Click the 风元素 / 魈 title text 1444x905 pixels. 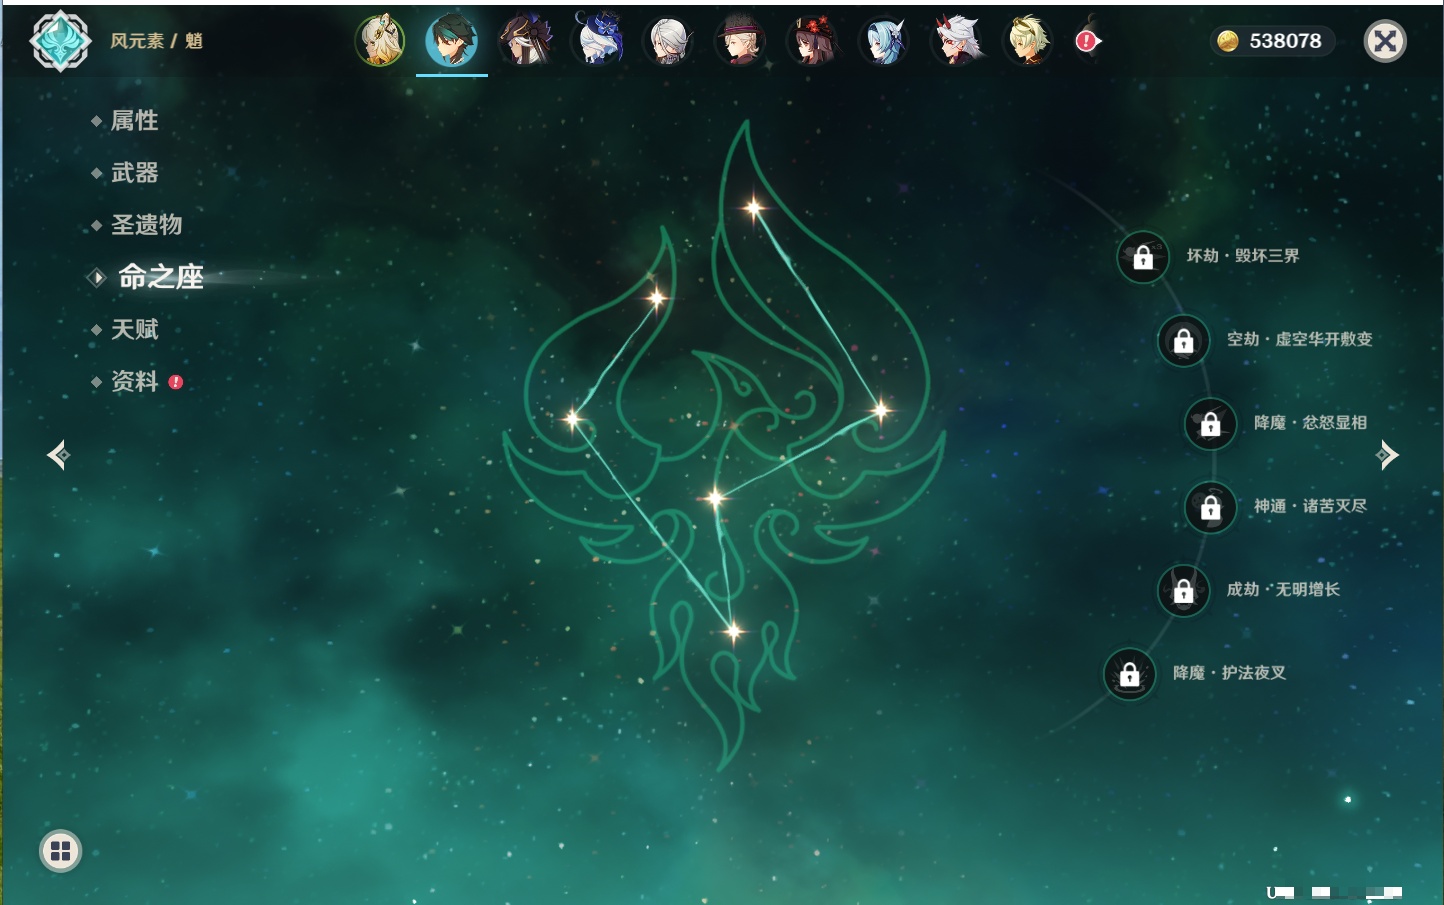click(157, 41)
